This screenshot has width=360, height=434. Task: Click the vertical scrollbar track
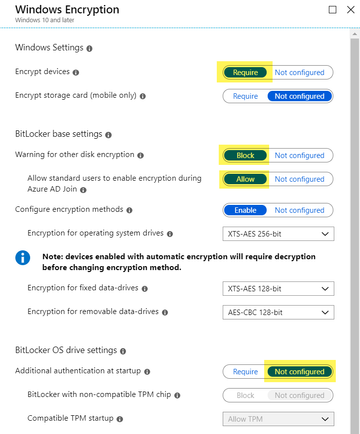354,235
